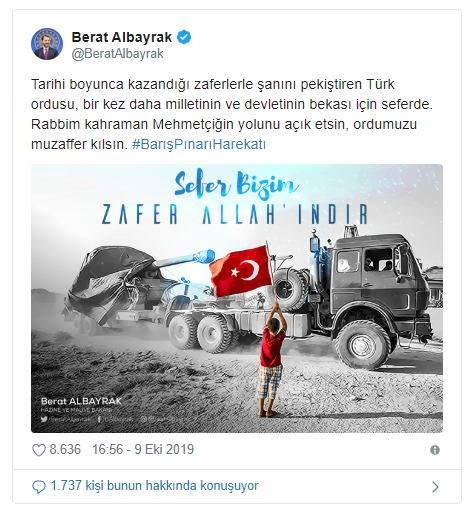Click the truck cab in the photo
This screenshot has width=468, height=518.
point(375,273)
